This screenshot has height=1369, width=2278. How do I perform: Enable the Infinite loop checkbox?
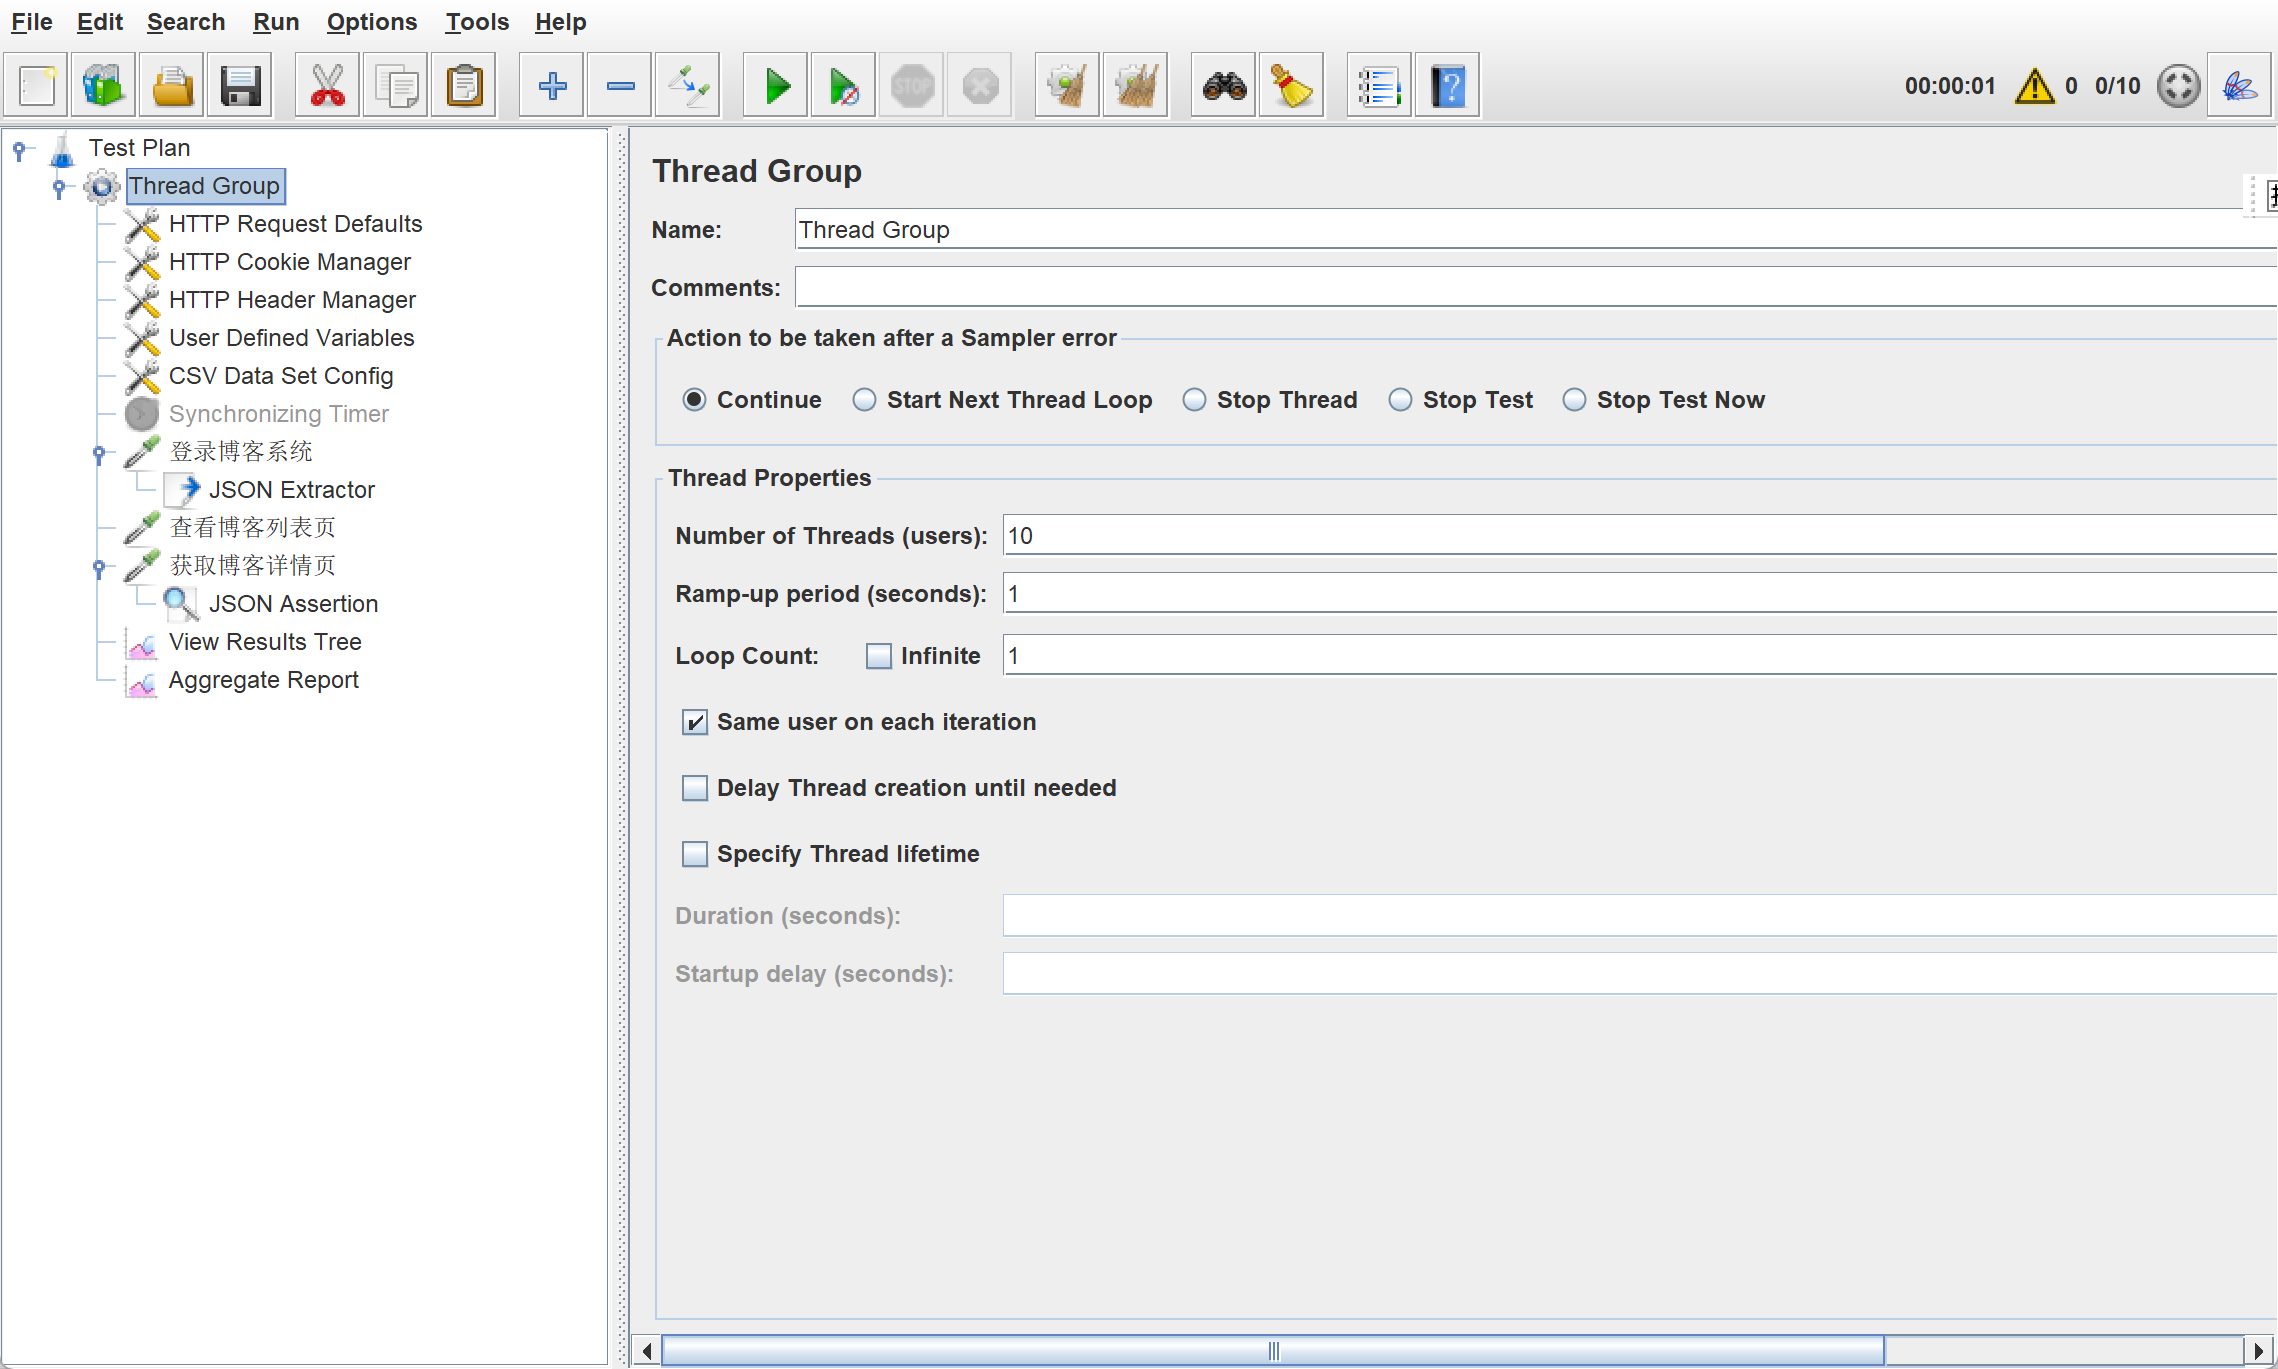point(878,656)
